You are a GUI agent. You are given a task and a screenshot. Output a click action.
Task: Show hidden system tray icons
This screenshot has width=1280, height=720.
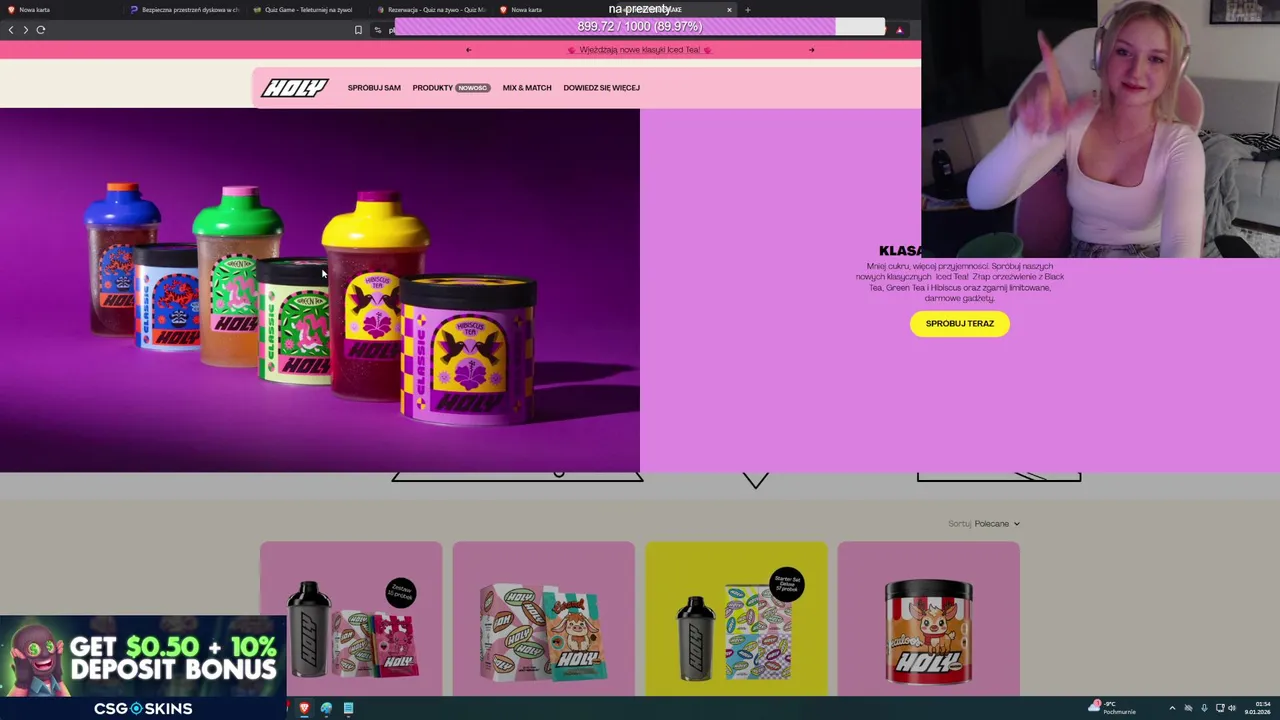(x=1172, y=708)
